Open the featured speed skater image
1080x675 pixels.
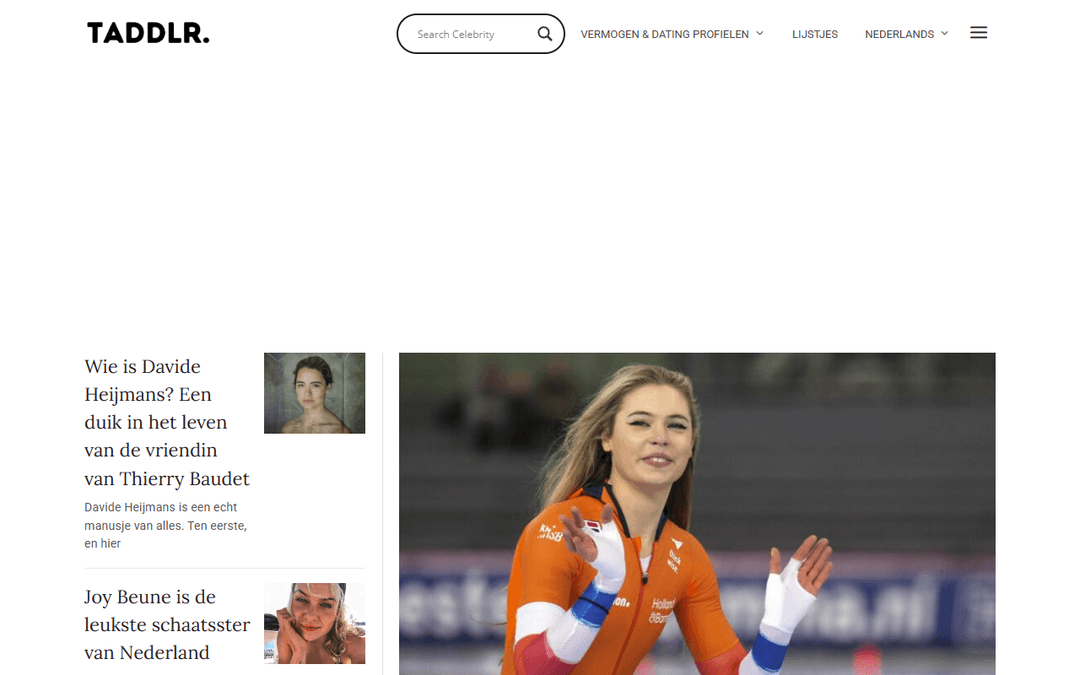(x=697, y=514)
